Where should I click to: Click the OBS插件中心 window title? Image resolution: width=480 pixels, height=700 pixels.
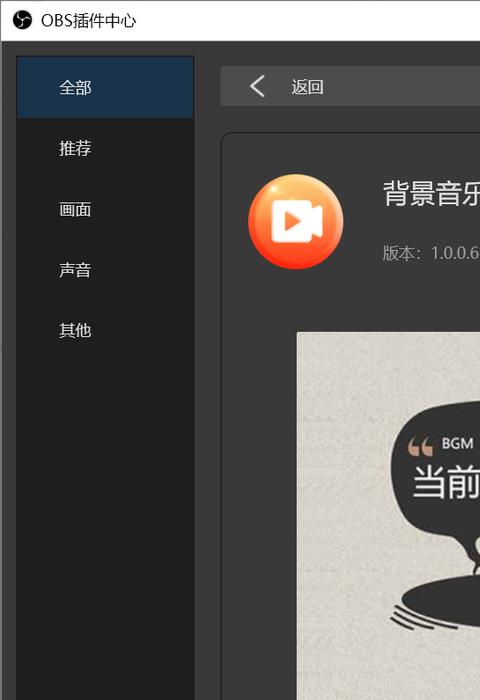pos(88,21)
